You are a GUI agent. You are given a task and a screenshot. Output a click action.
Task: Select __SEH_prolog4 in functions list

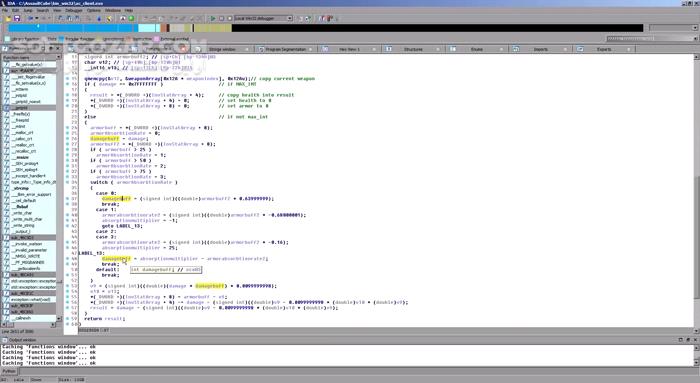[26, 163]
